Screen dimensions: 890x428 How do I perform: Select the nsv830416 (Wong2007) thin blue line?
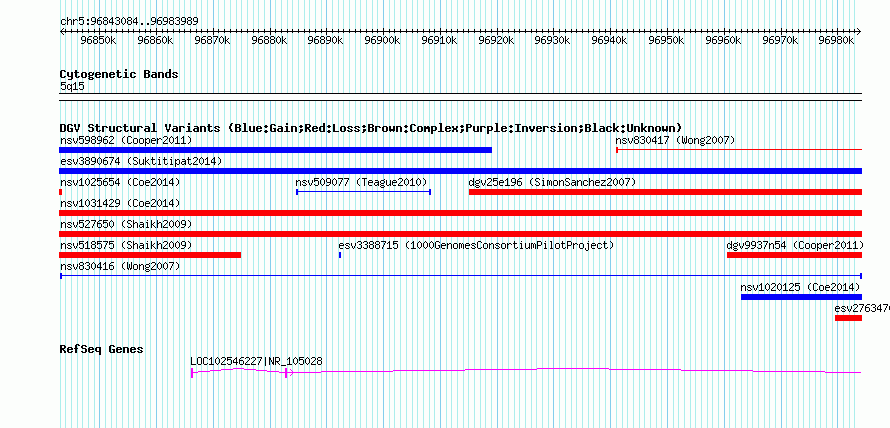click(x=460, y=276)
